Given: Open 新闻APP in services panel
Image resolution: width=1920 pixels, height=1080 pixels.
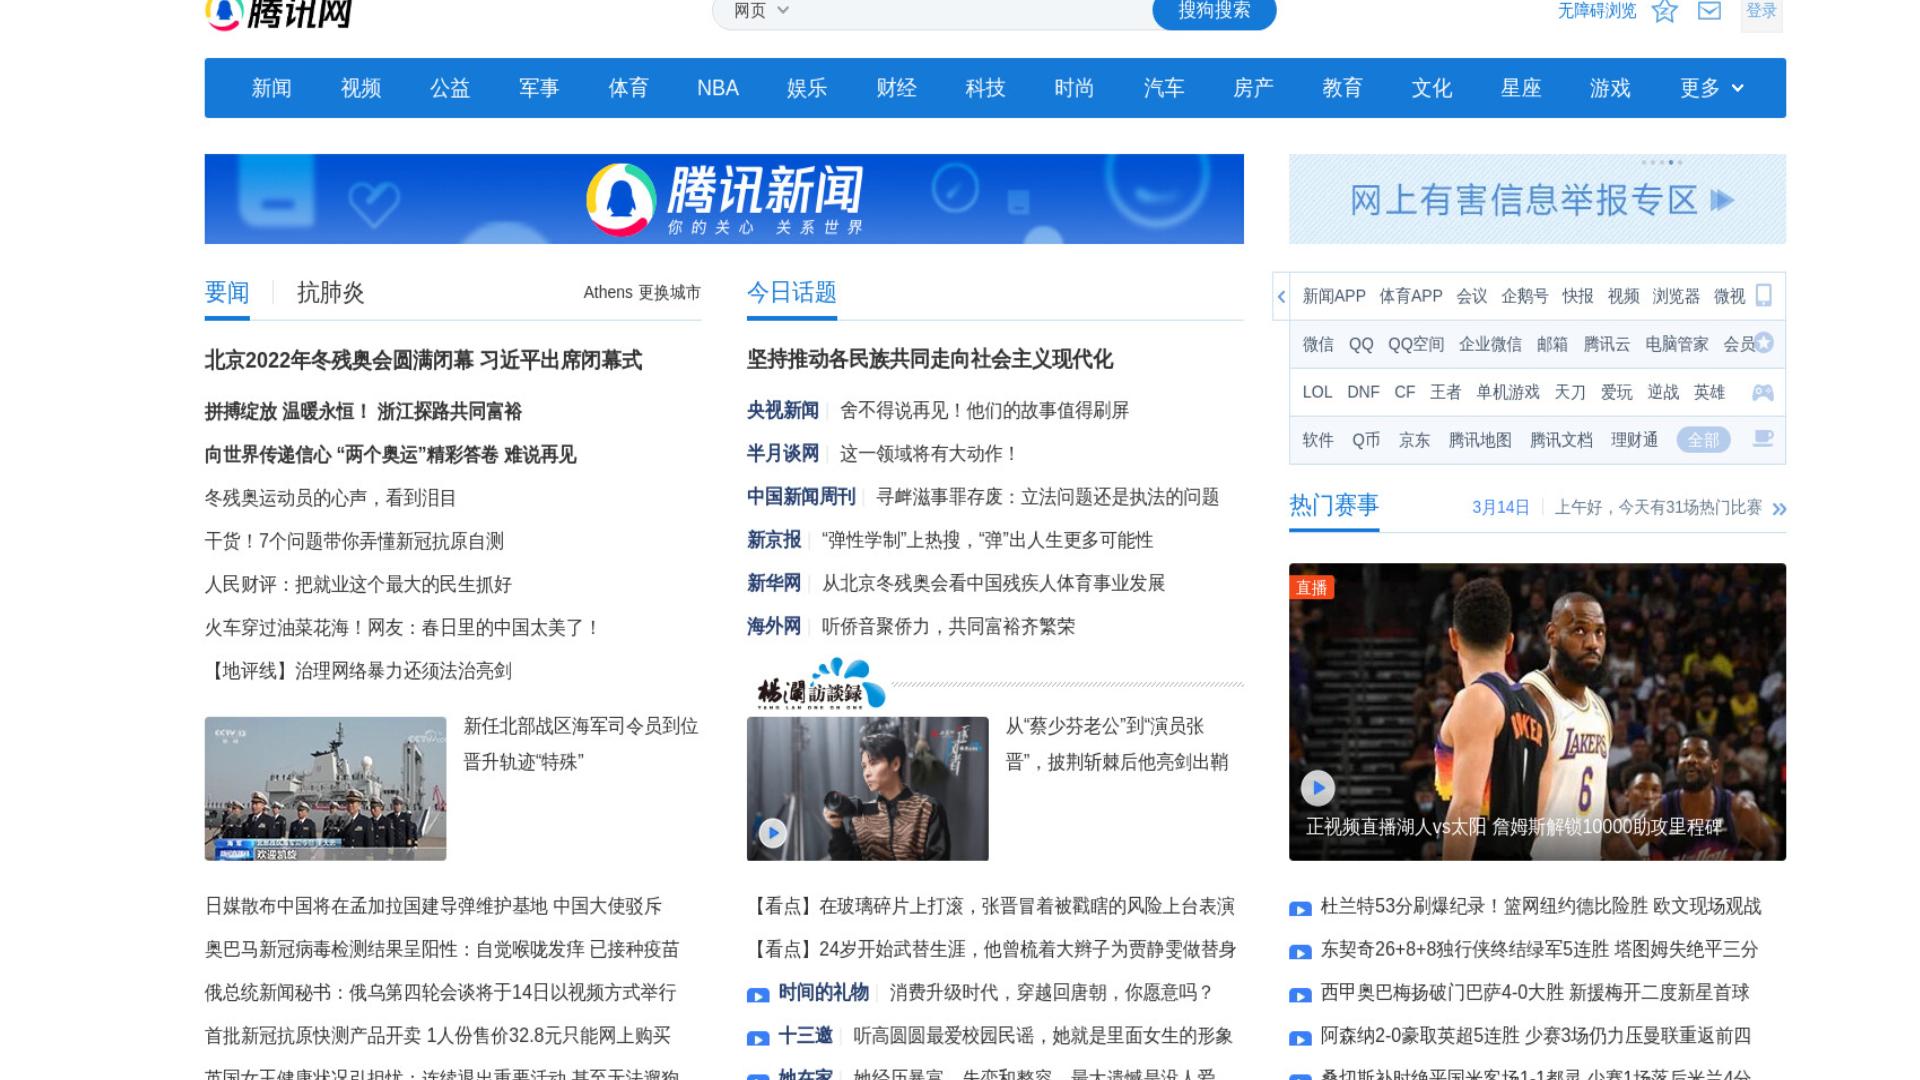Looking at the screenshot, I should tap(1334, 296).
